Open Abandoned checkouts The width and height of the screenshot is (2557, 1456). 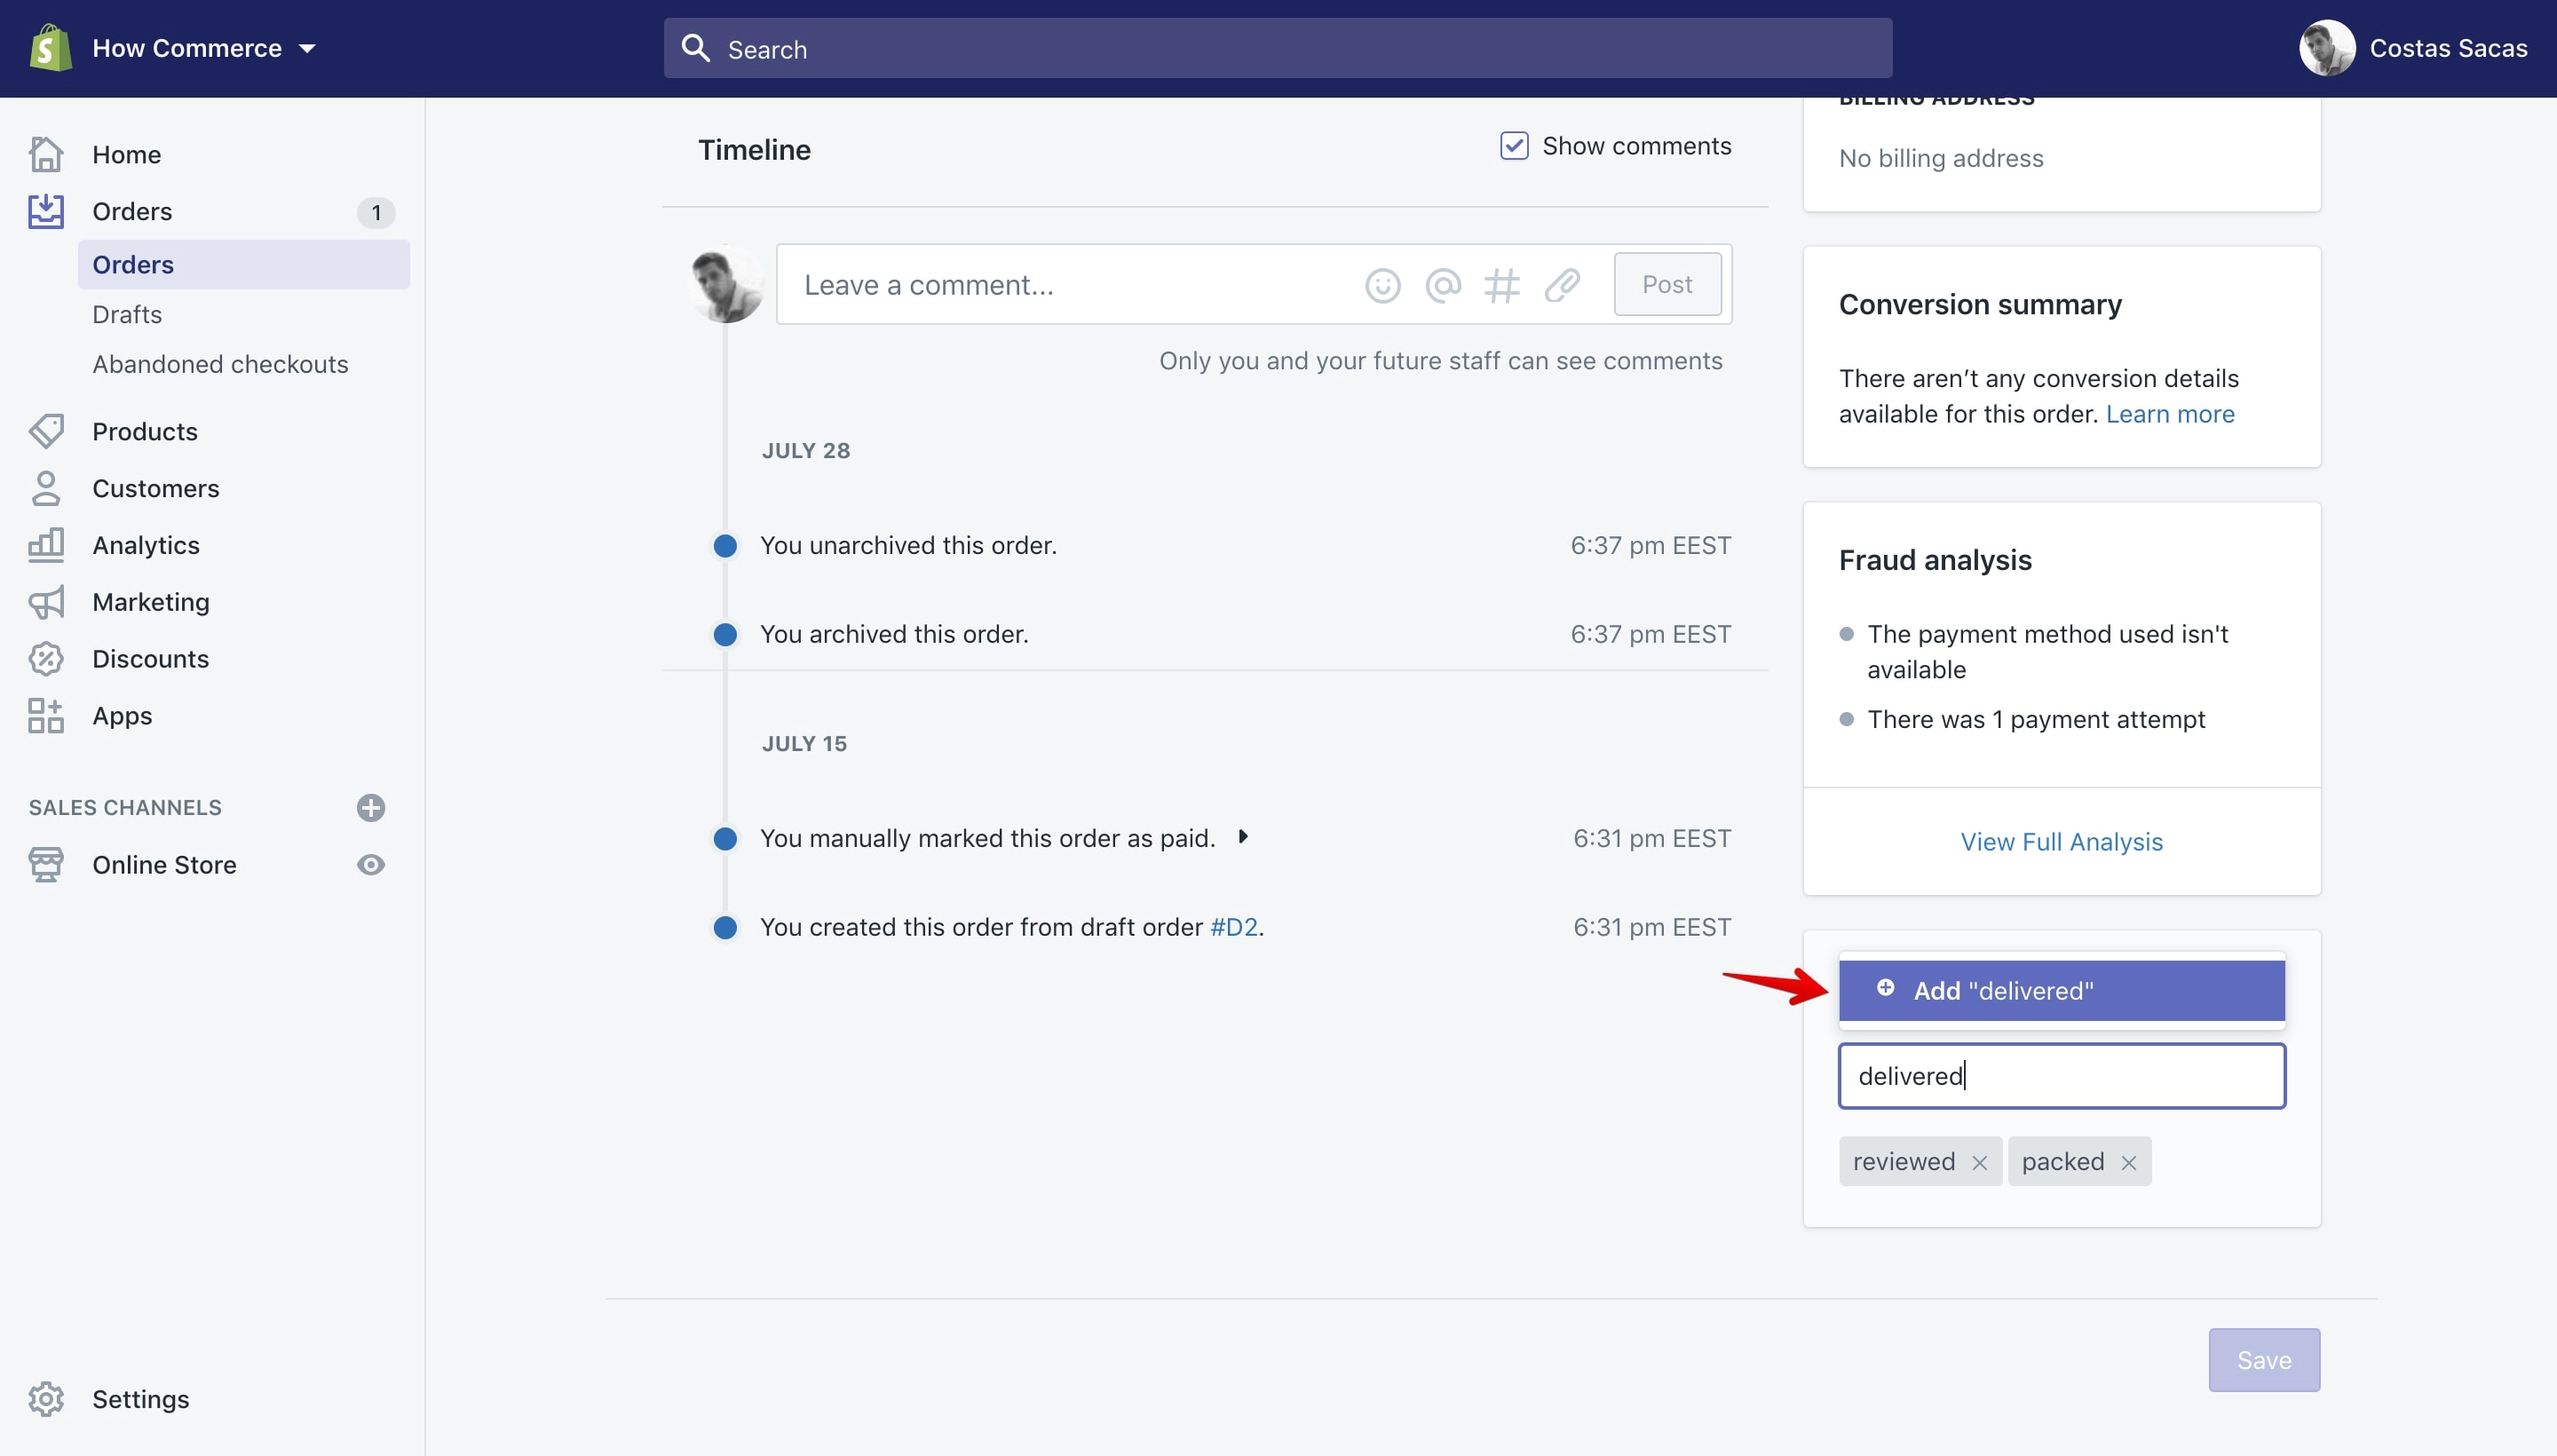coord(220,364)
